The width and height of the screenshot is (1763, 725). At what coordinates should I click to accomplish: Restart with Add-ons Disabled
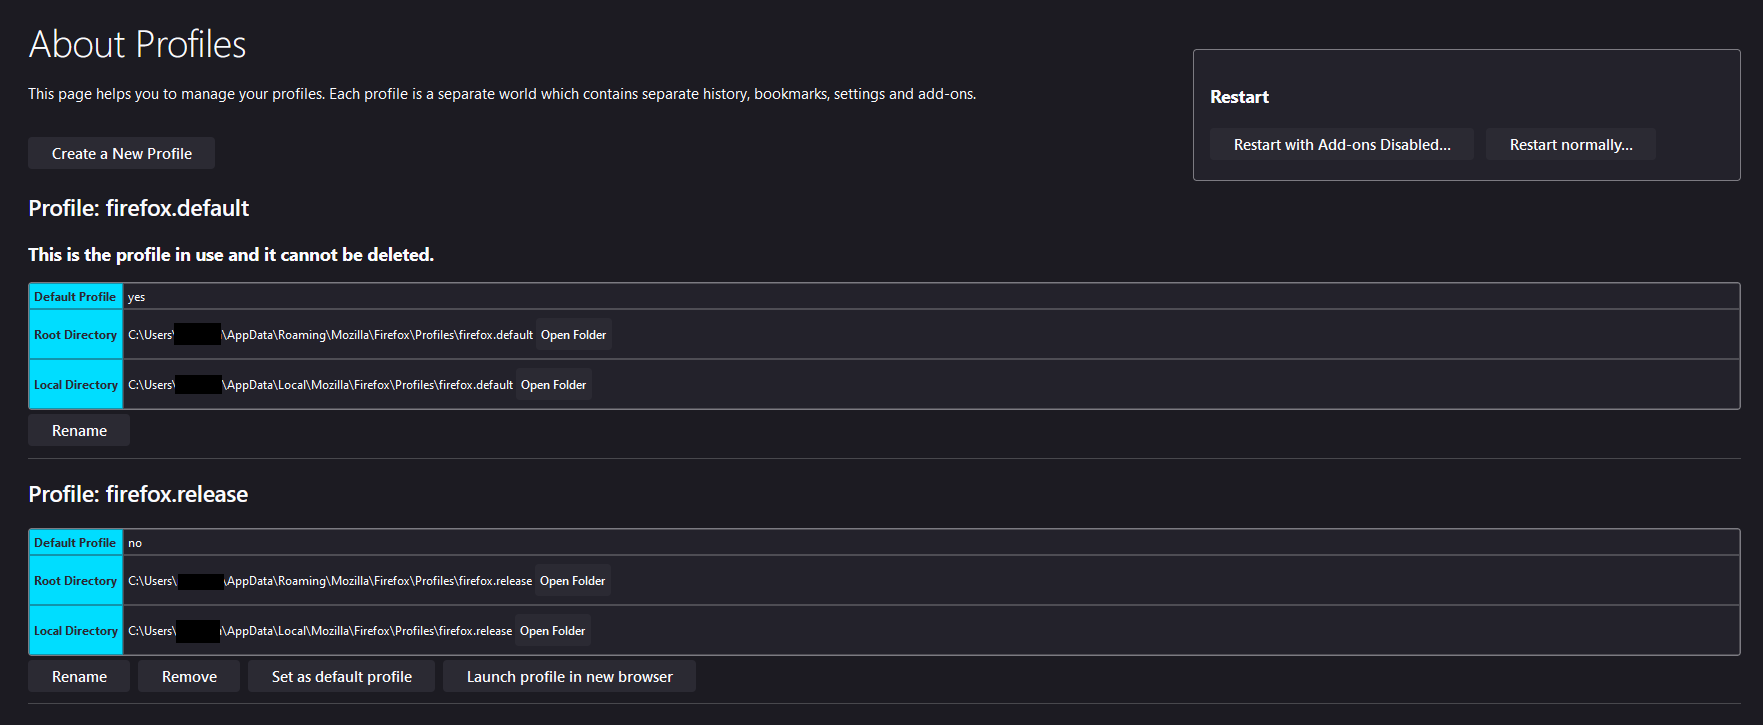(x=1341, y=145)
